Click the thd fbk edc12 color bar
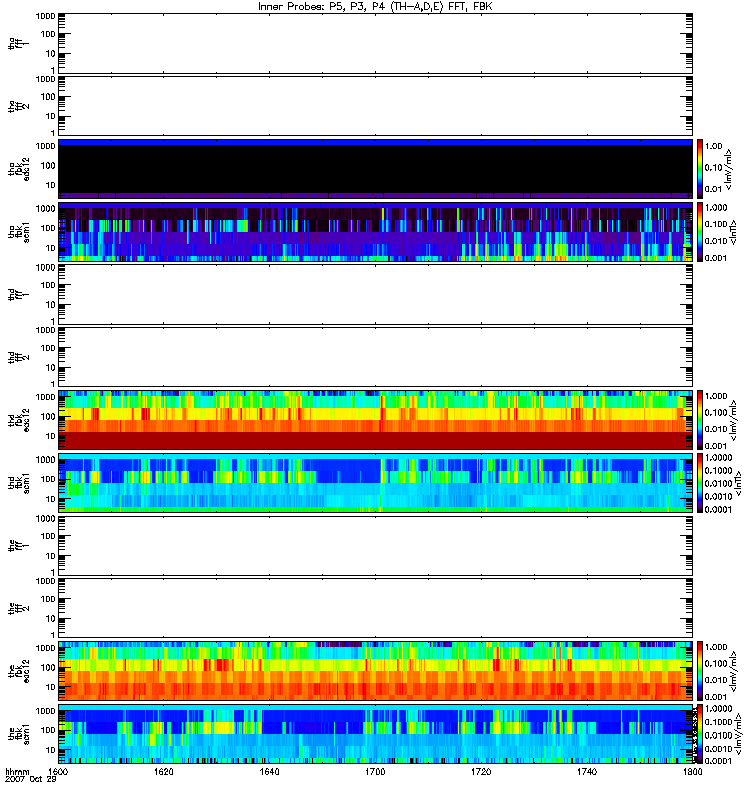The image size is (750, 800). (700, 420)
